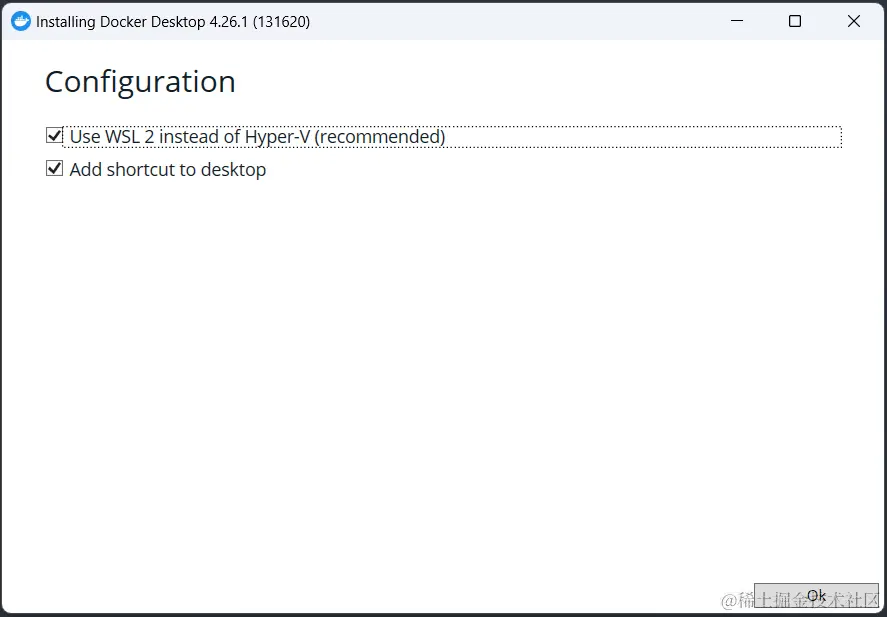Maximize the installer window

tap(795, 20)
